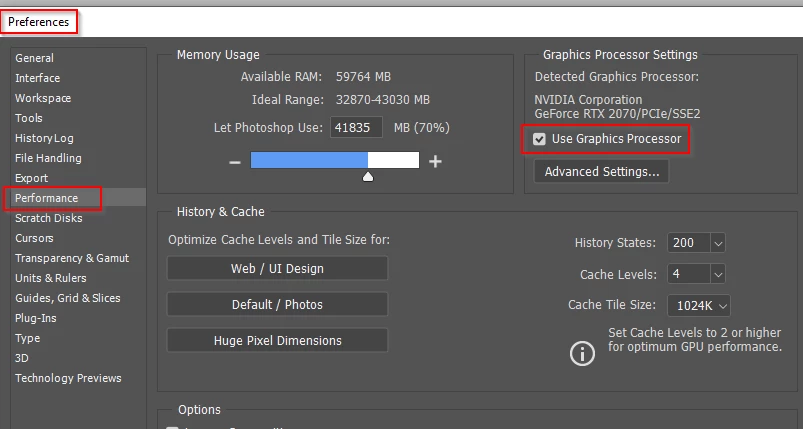Go to File Handling preferences

[x=48, y=158]
